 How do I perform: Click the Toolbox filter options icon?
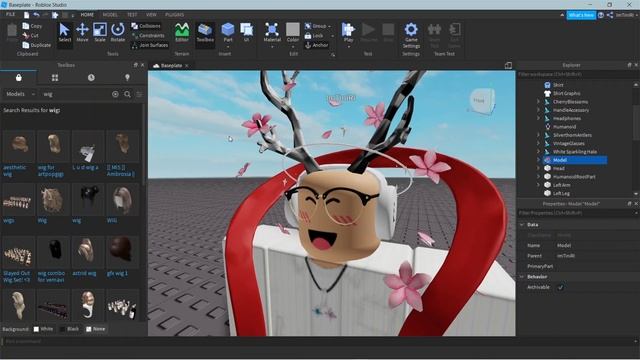[x=139, y=94]
